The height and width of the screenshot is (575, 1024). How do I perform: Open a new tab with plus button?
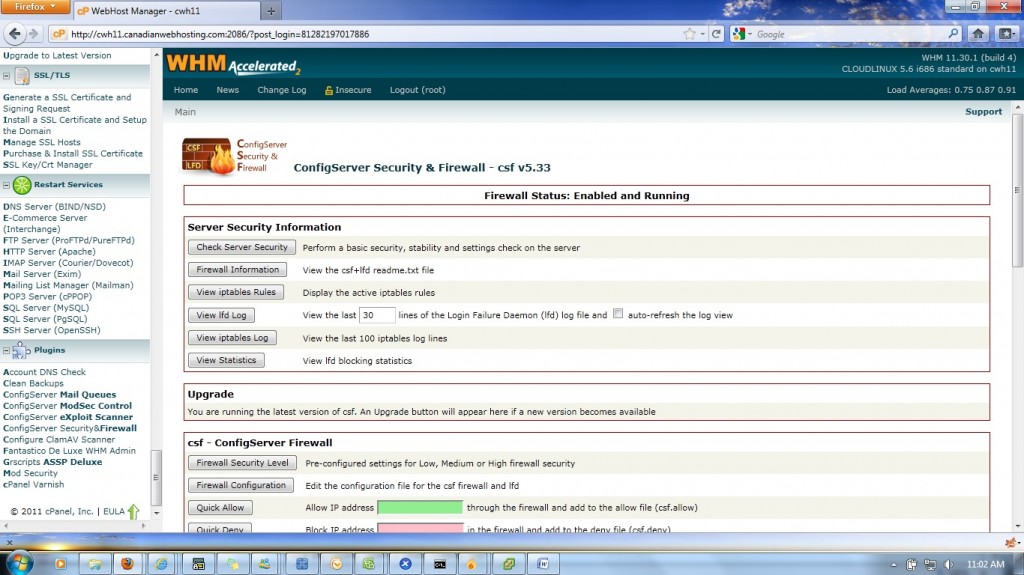click(x=271, y=10)
